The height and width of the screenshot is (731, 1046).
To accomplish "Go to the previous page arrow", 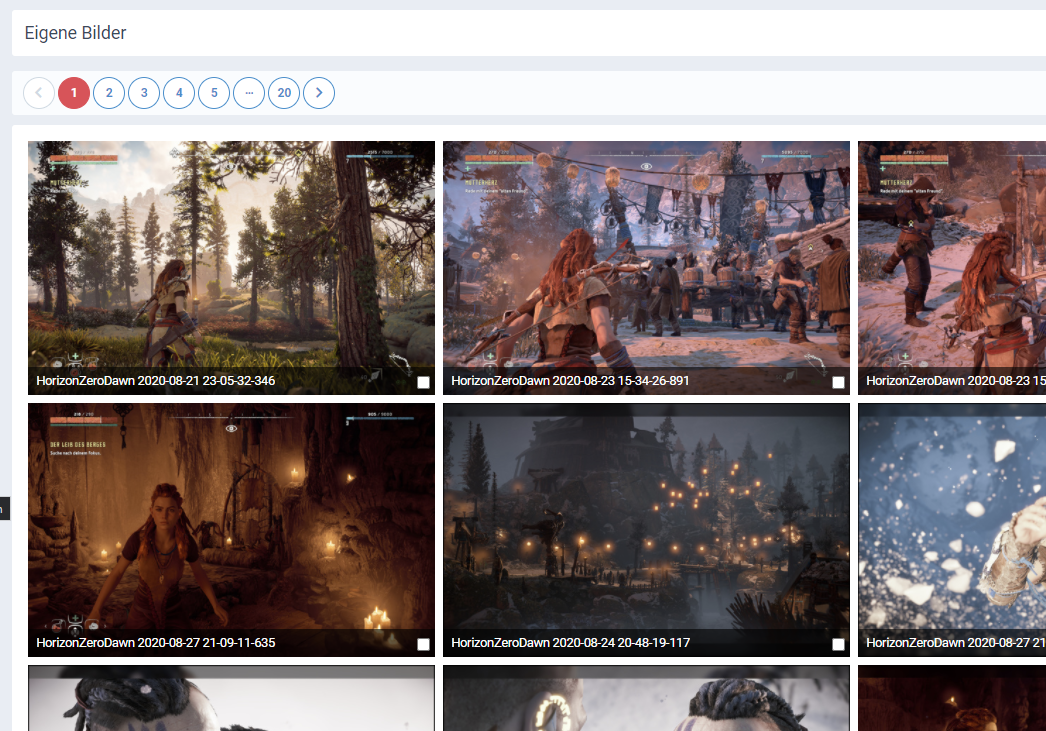I will tap(39, 93).
